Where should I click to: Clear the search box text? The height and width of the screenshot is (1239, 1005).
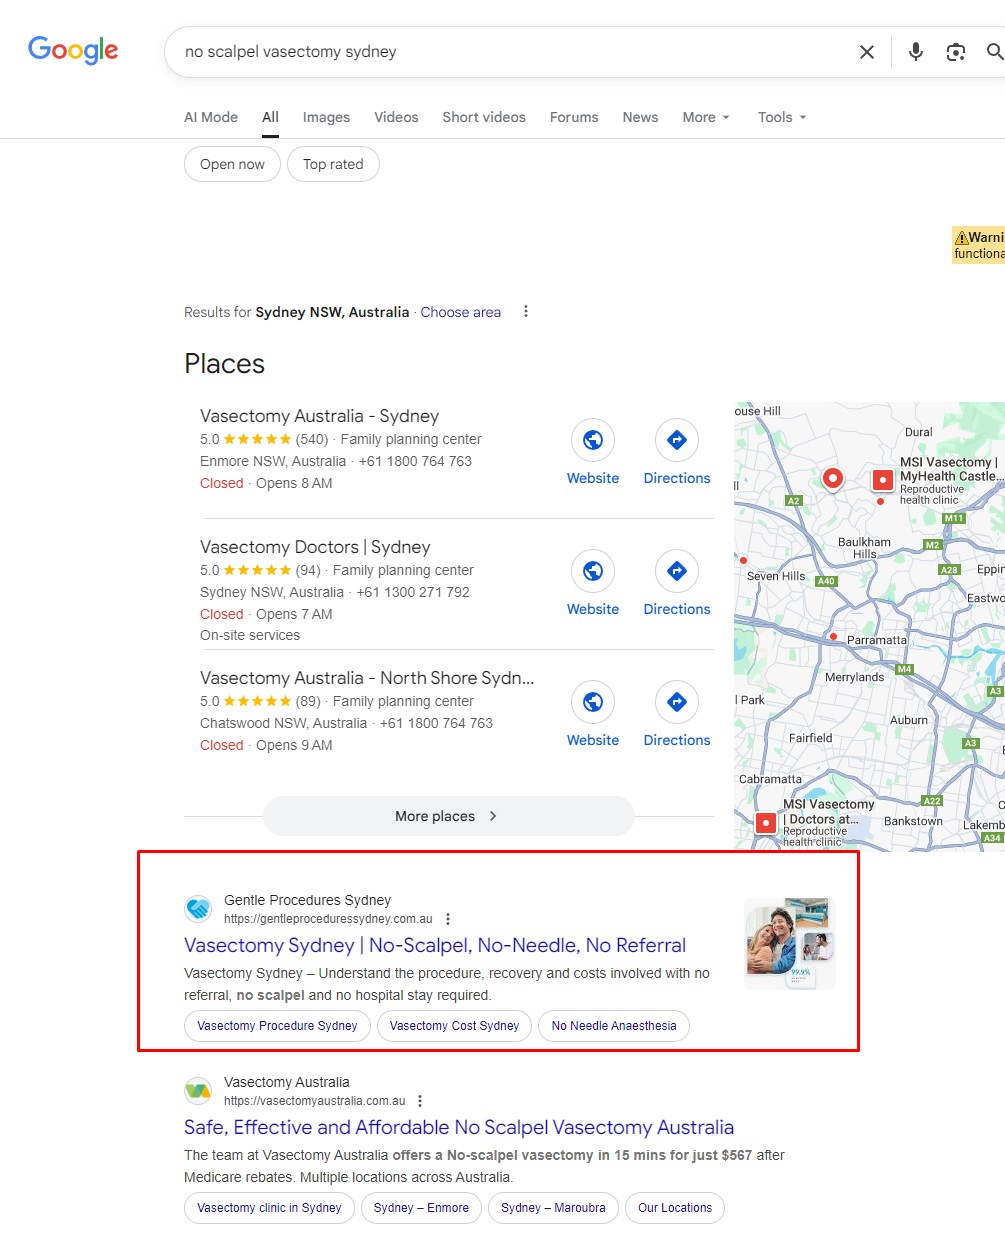pyautogui.click(x=867, y=52)
